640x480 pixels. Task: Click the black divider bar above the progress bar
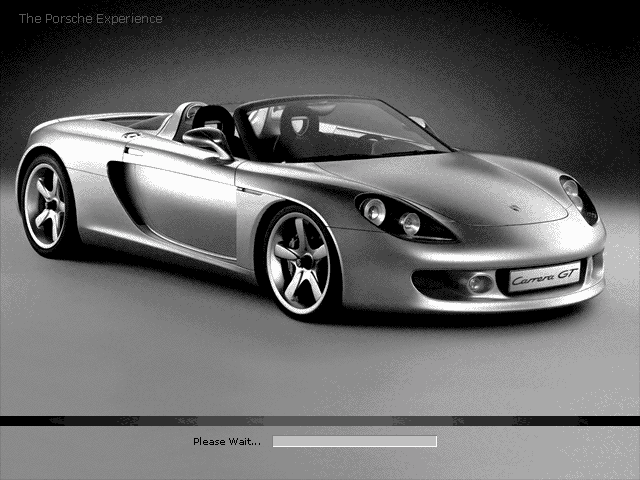tap(320, 421)
